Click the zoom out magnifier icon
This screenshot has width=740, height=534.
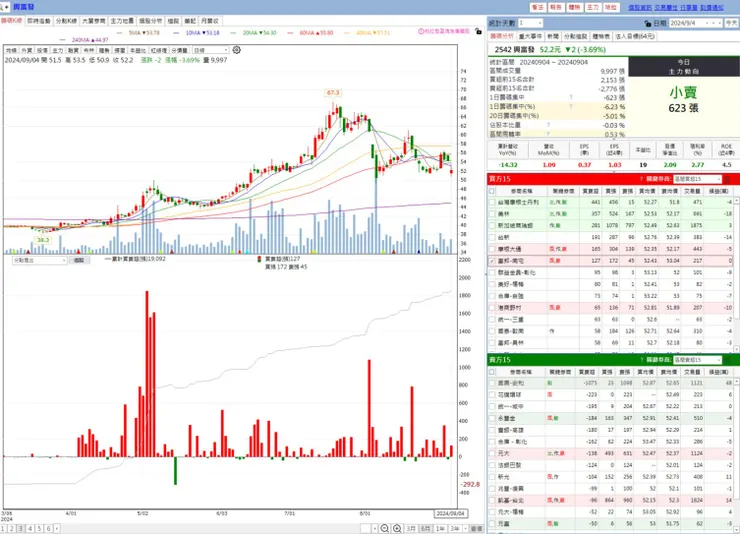[385, 529]
